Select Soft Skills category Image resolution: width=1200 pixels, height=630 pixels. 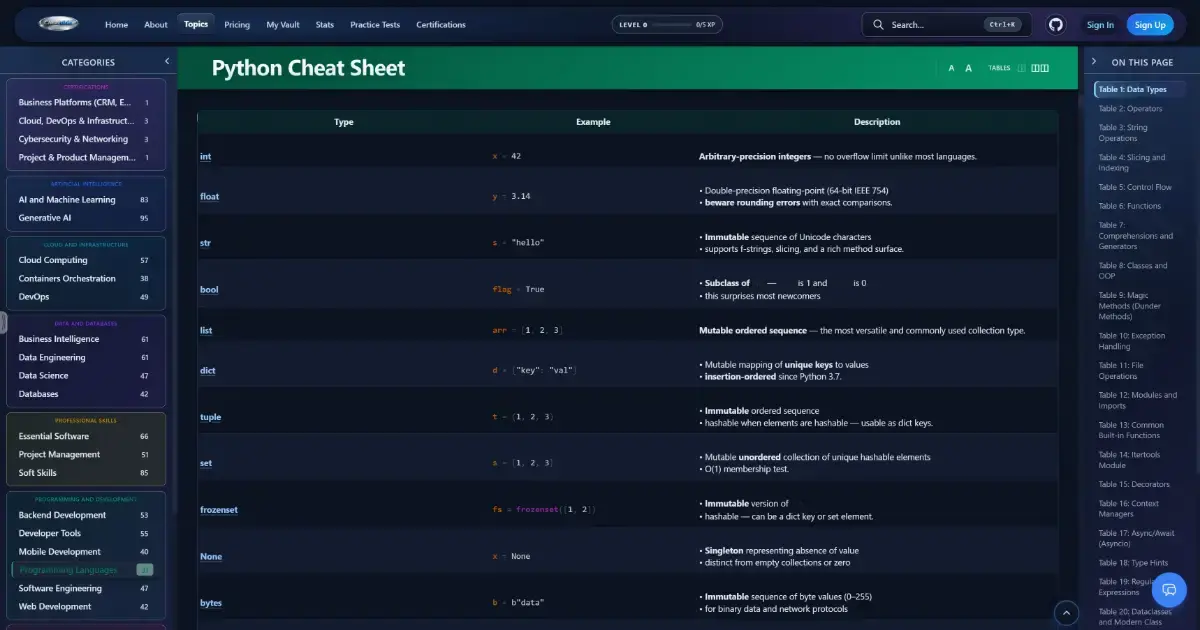click(x=86, y=473)
